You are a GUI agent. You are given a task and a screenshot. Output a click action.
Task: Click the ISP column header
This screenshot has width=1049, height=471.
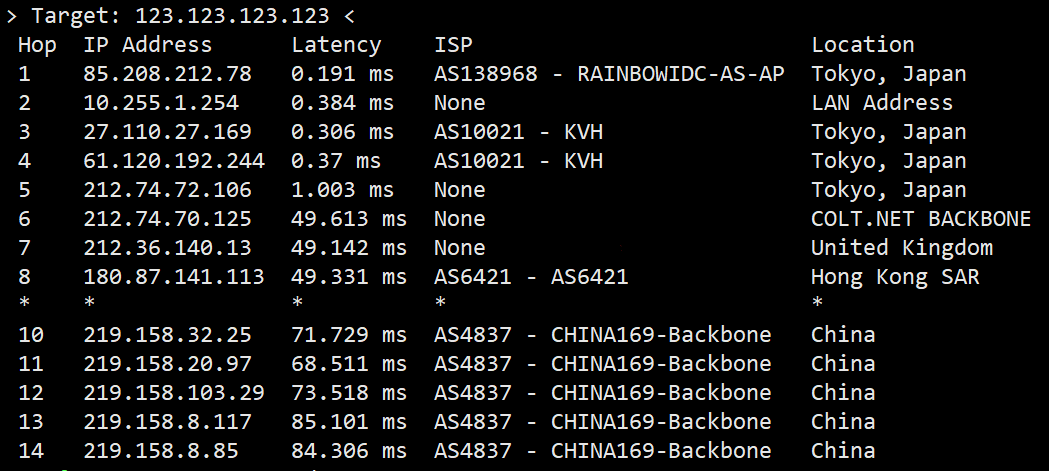coord(453,45)
